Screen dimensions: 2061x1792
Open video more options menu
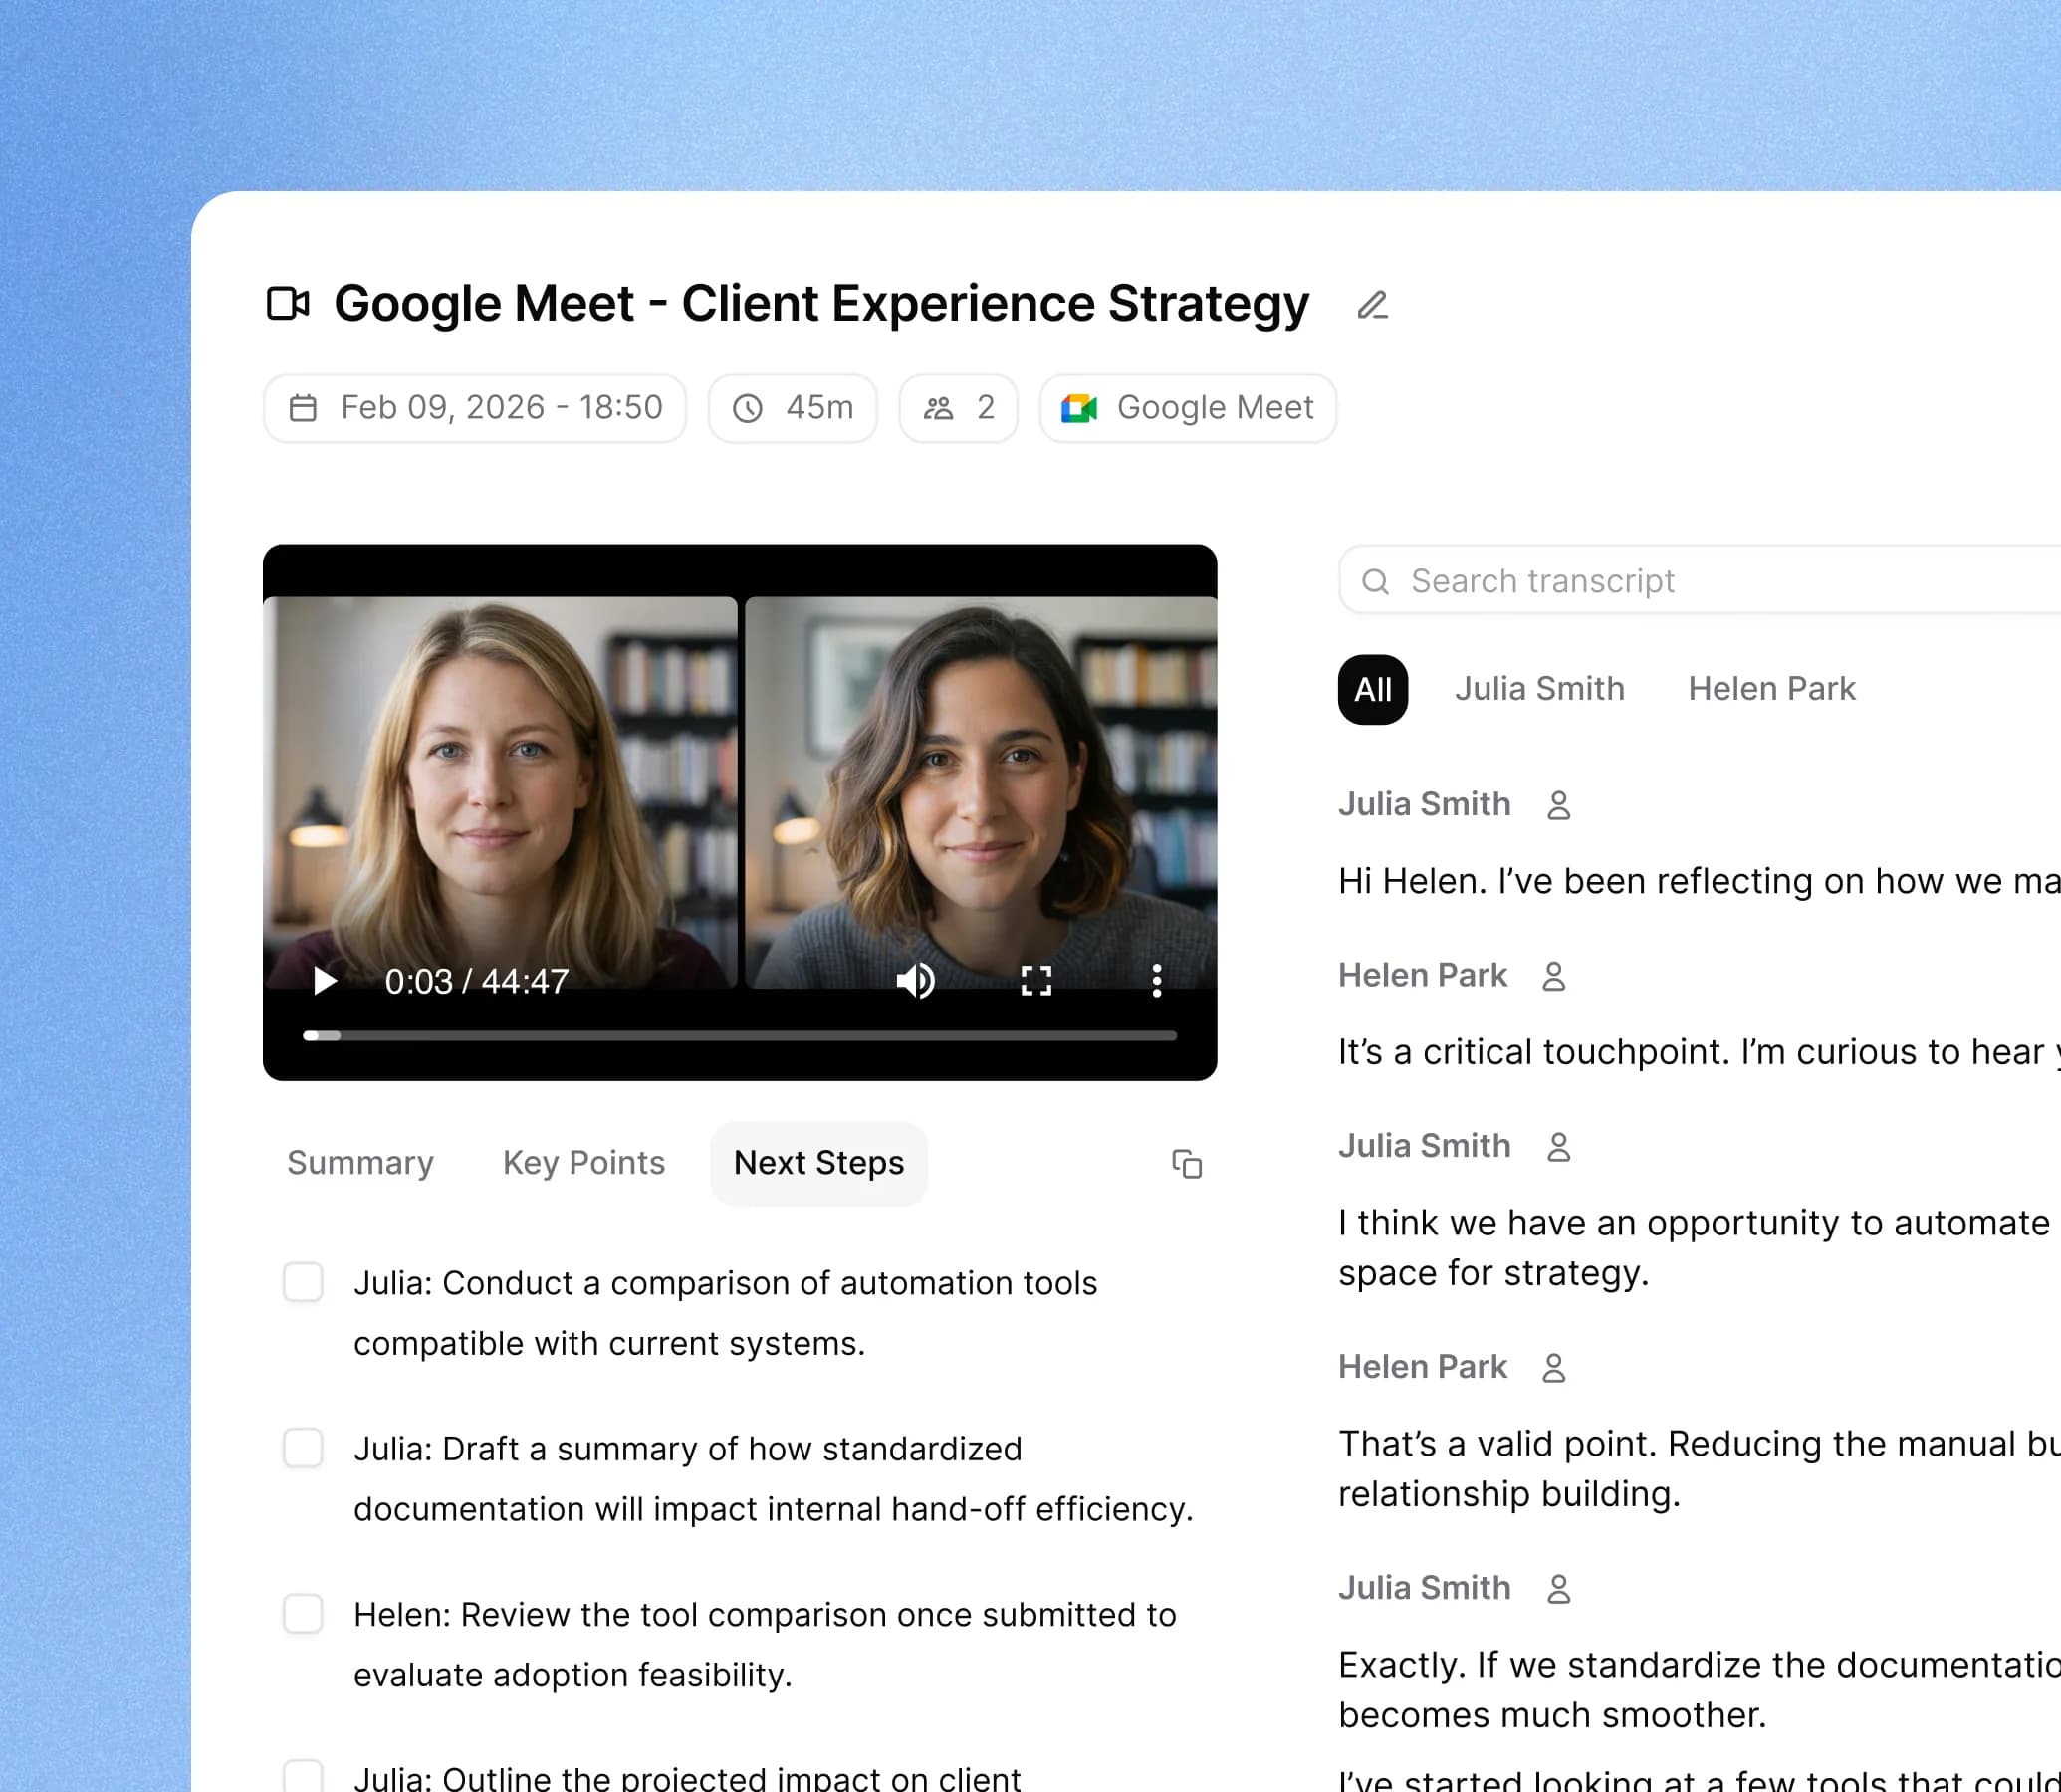click(1156, 981)
